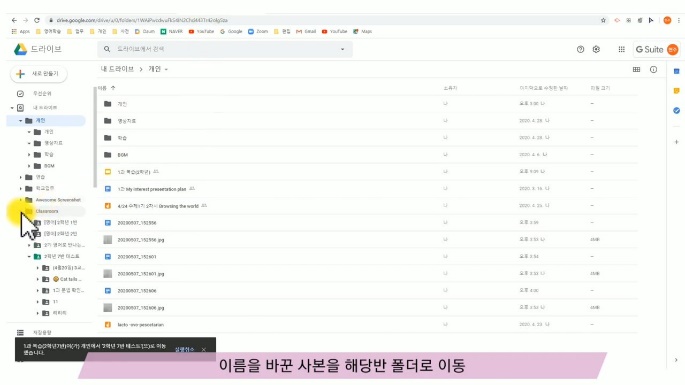This screenshot has height=385, width=685.
Task: Click the magnifier icon in Drive search
Action: (107, 49)
